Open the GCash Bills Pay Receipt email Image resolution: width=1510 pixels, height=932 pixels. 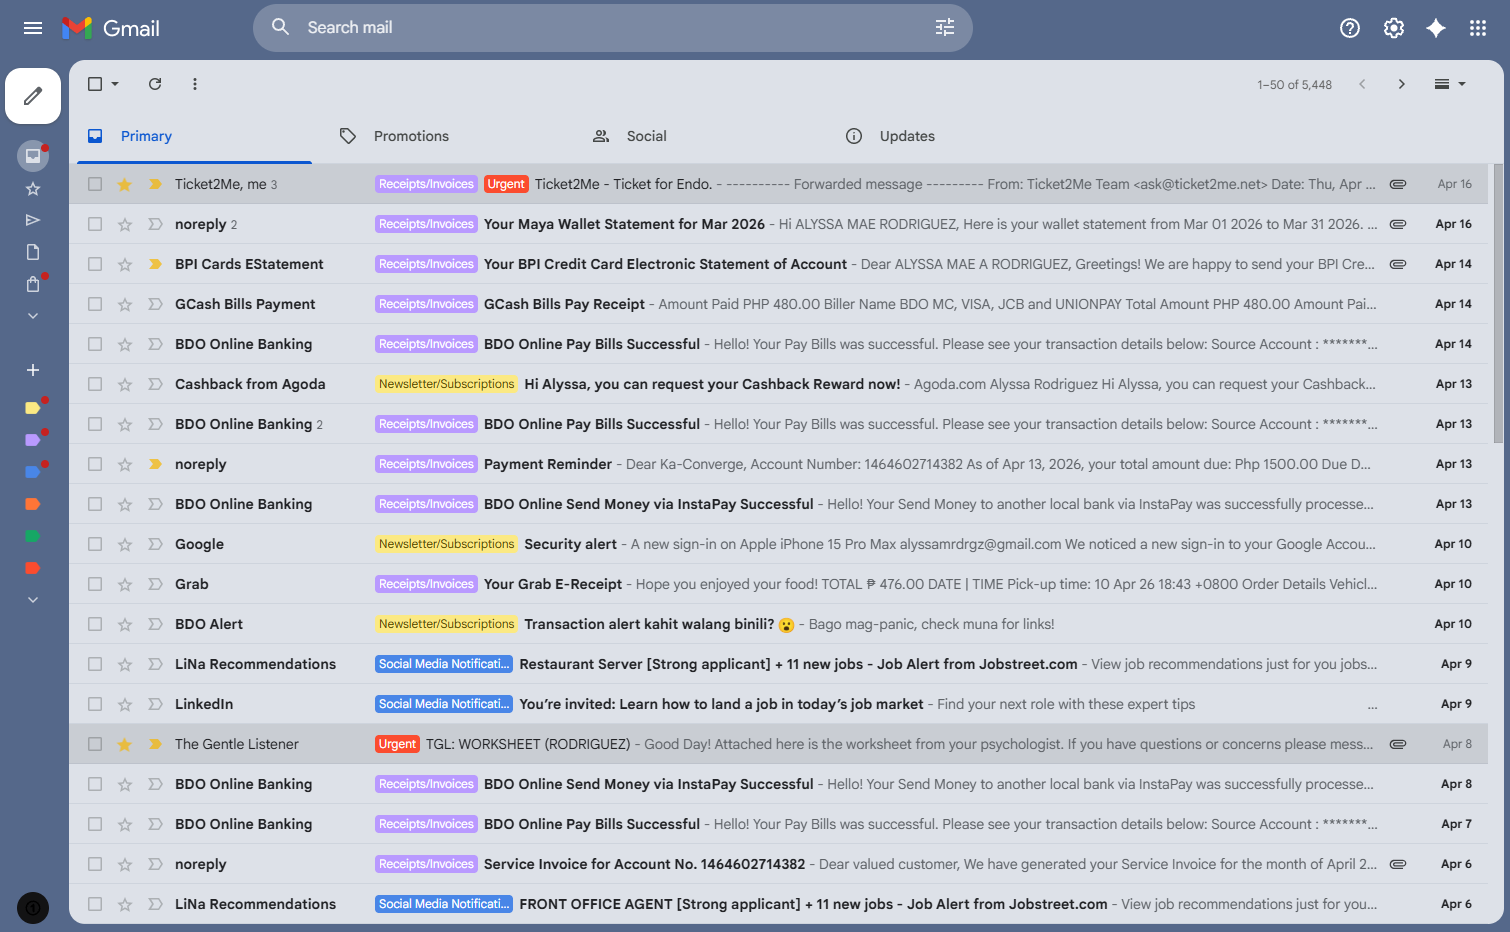pyautogui.click(x=778, y=304)
